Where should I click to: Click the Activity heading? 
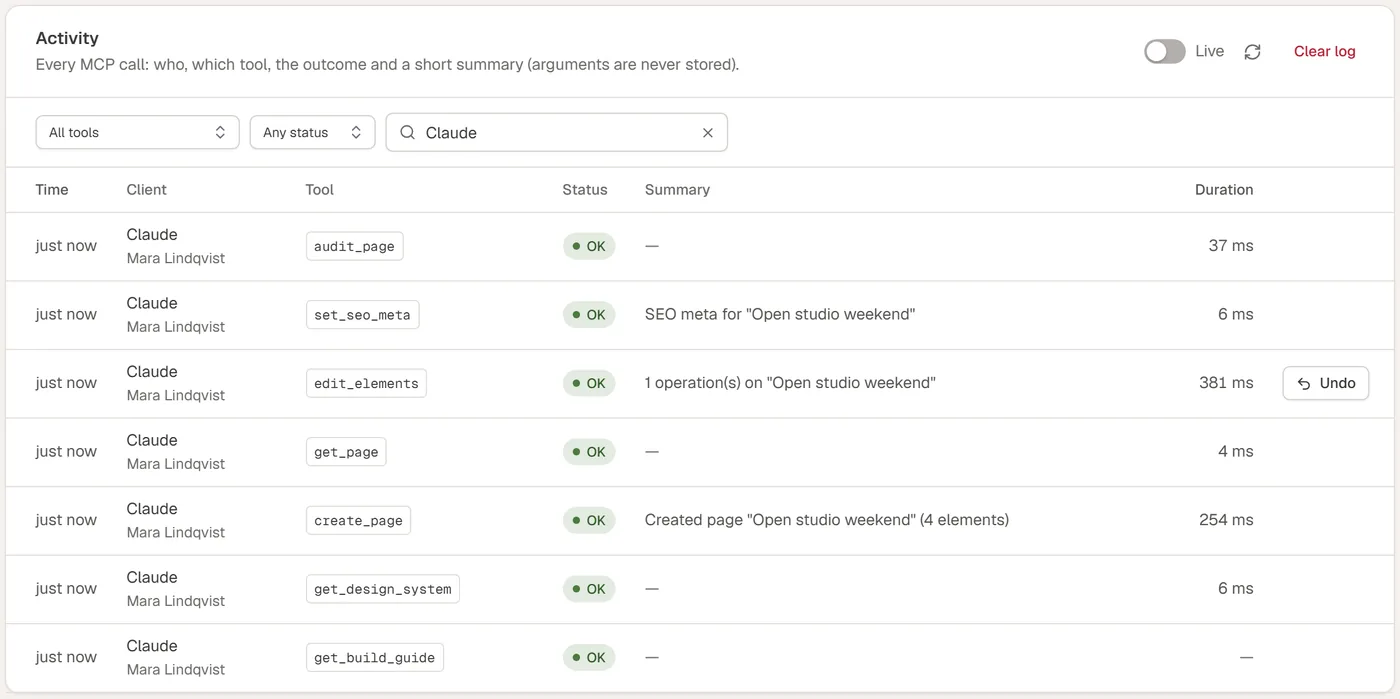coord(67,38)
